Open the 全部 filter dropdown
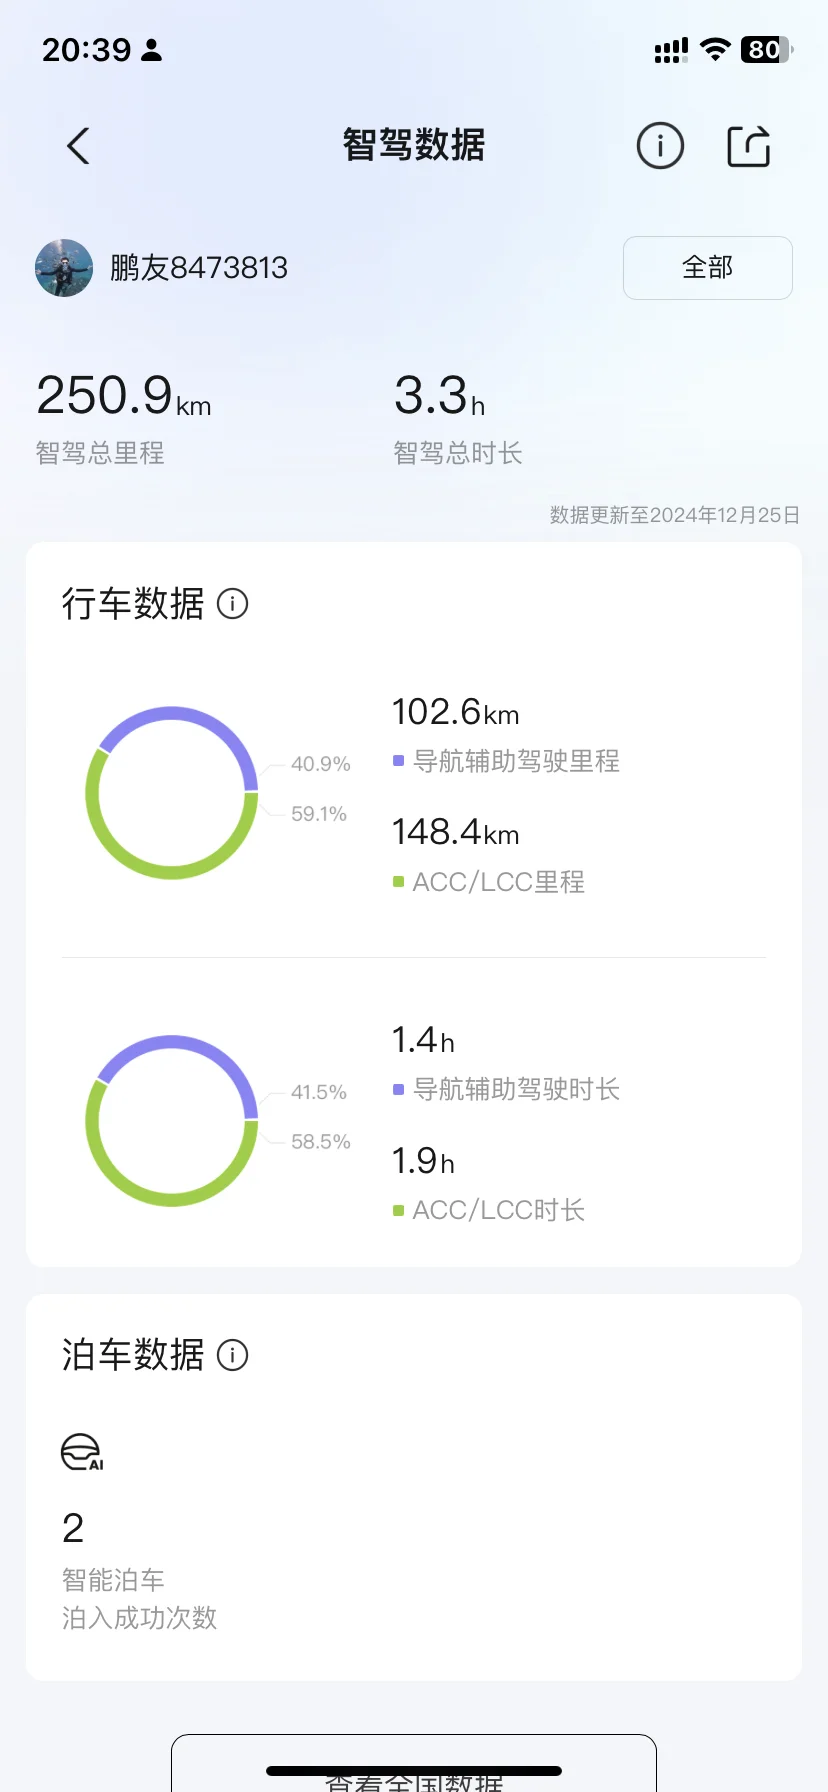Screen dimensions: 828x1792 point(708,268)
